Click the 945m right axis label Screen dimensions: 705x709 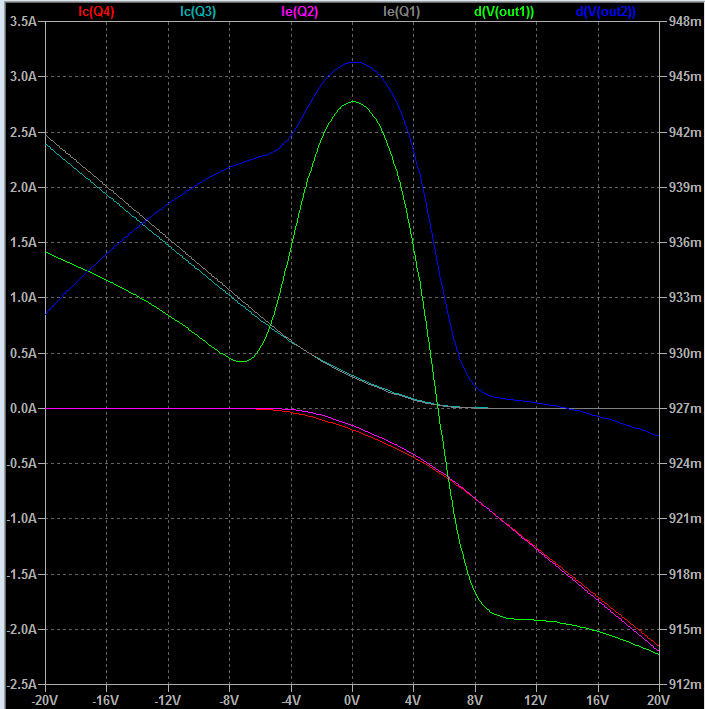point(685,76)
